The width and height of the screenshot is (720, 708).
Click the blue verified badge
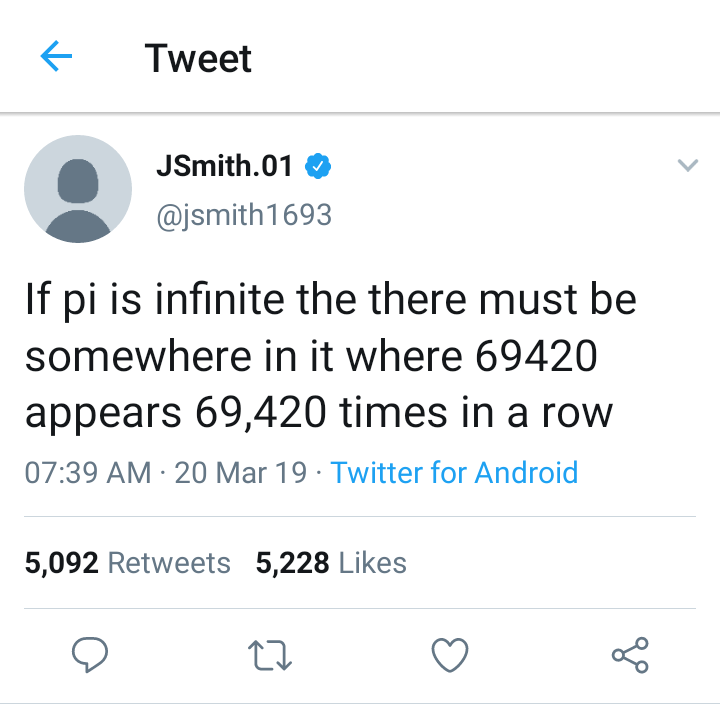[318, 166]
